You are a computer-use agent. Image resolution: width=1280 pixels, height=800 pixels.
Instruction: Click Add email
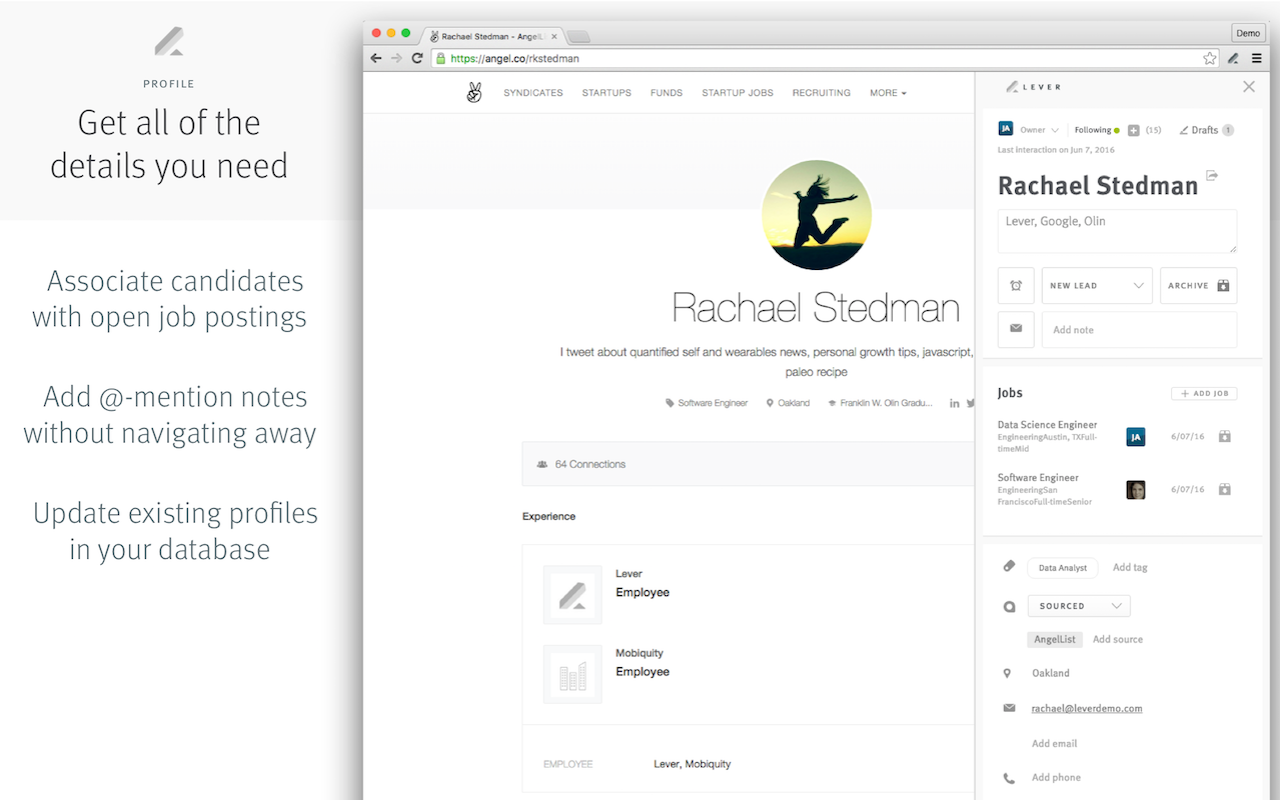[1055, 743]
